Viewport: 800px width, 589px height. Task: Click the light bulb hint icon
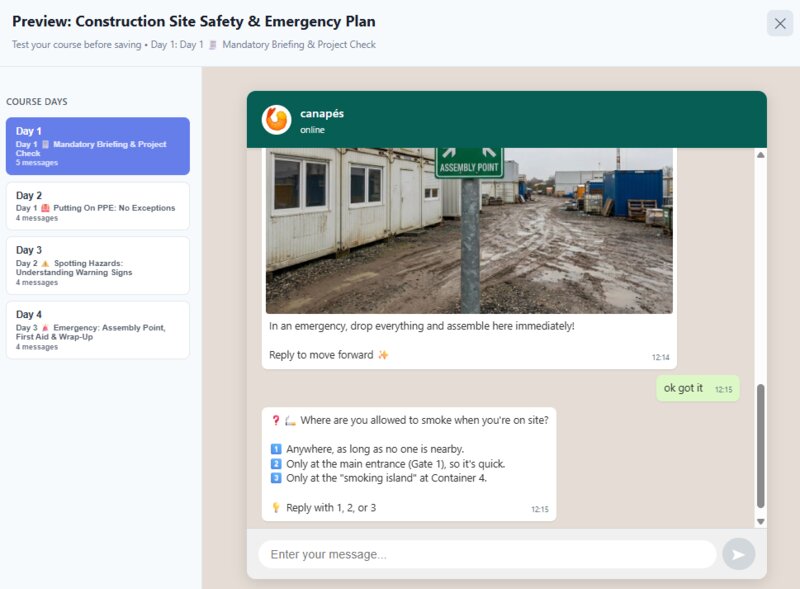(276, 508)
